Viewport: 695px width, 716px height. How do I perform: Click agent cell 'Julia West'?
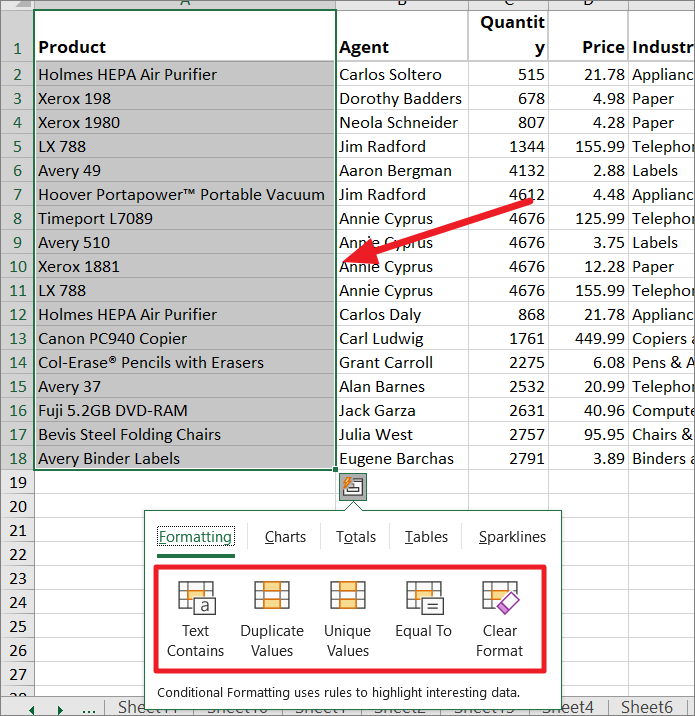(402, 434)
